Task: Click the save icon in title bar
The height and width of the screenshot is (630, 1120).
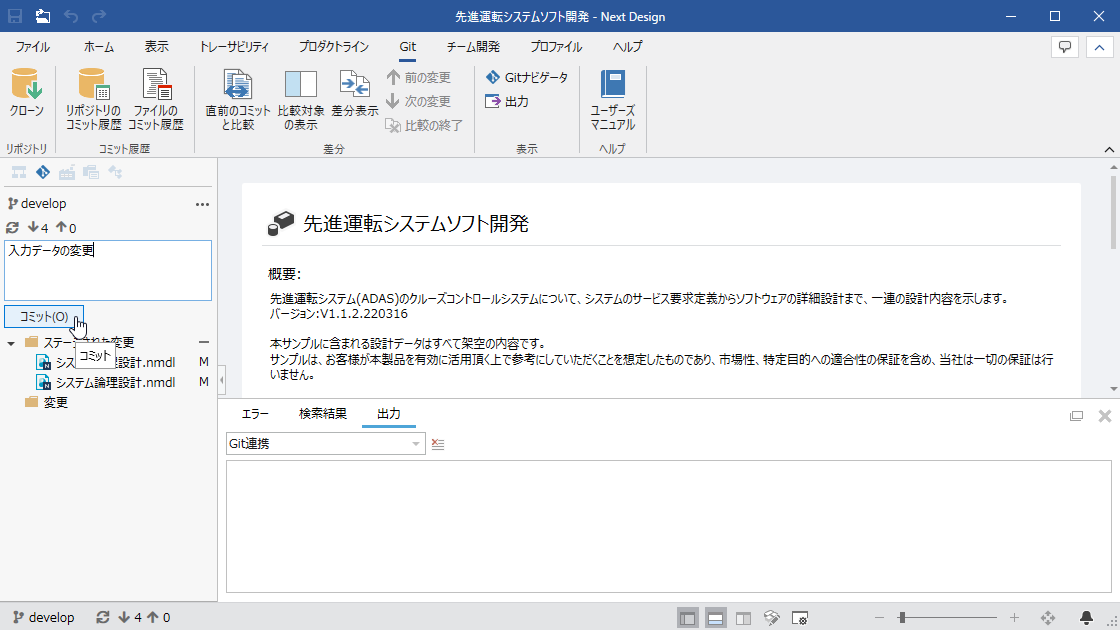Action: click(15, 16)
